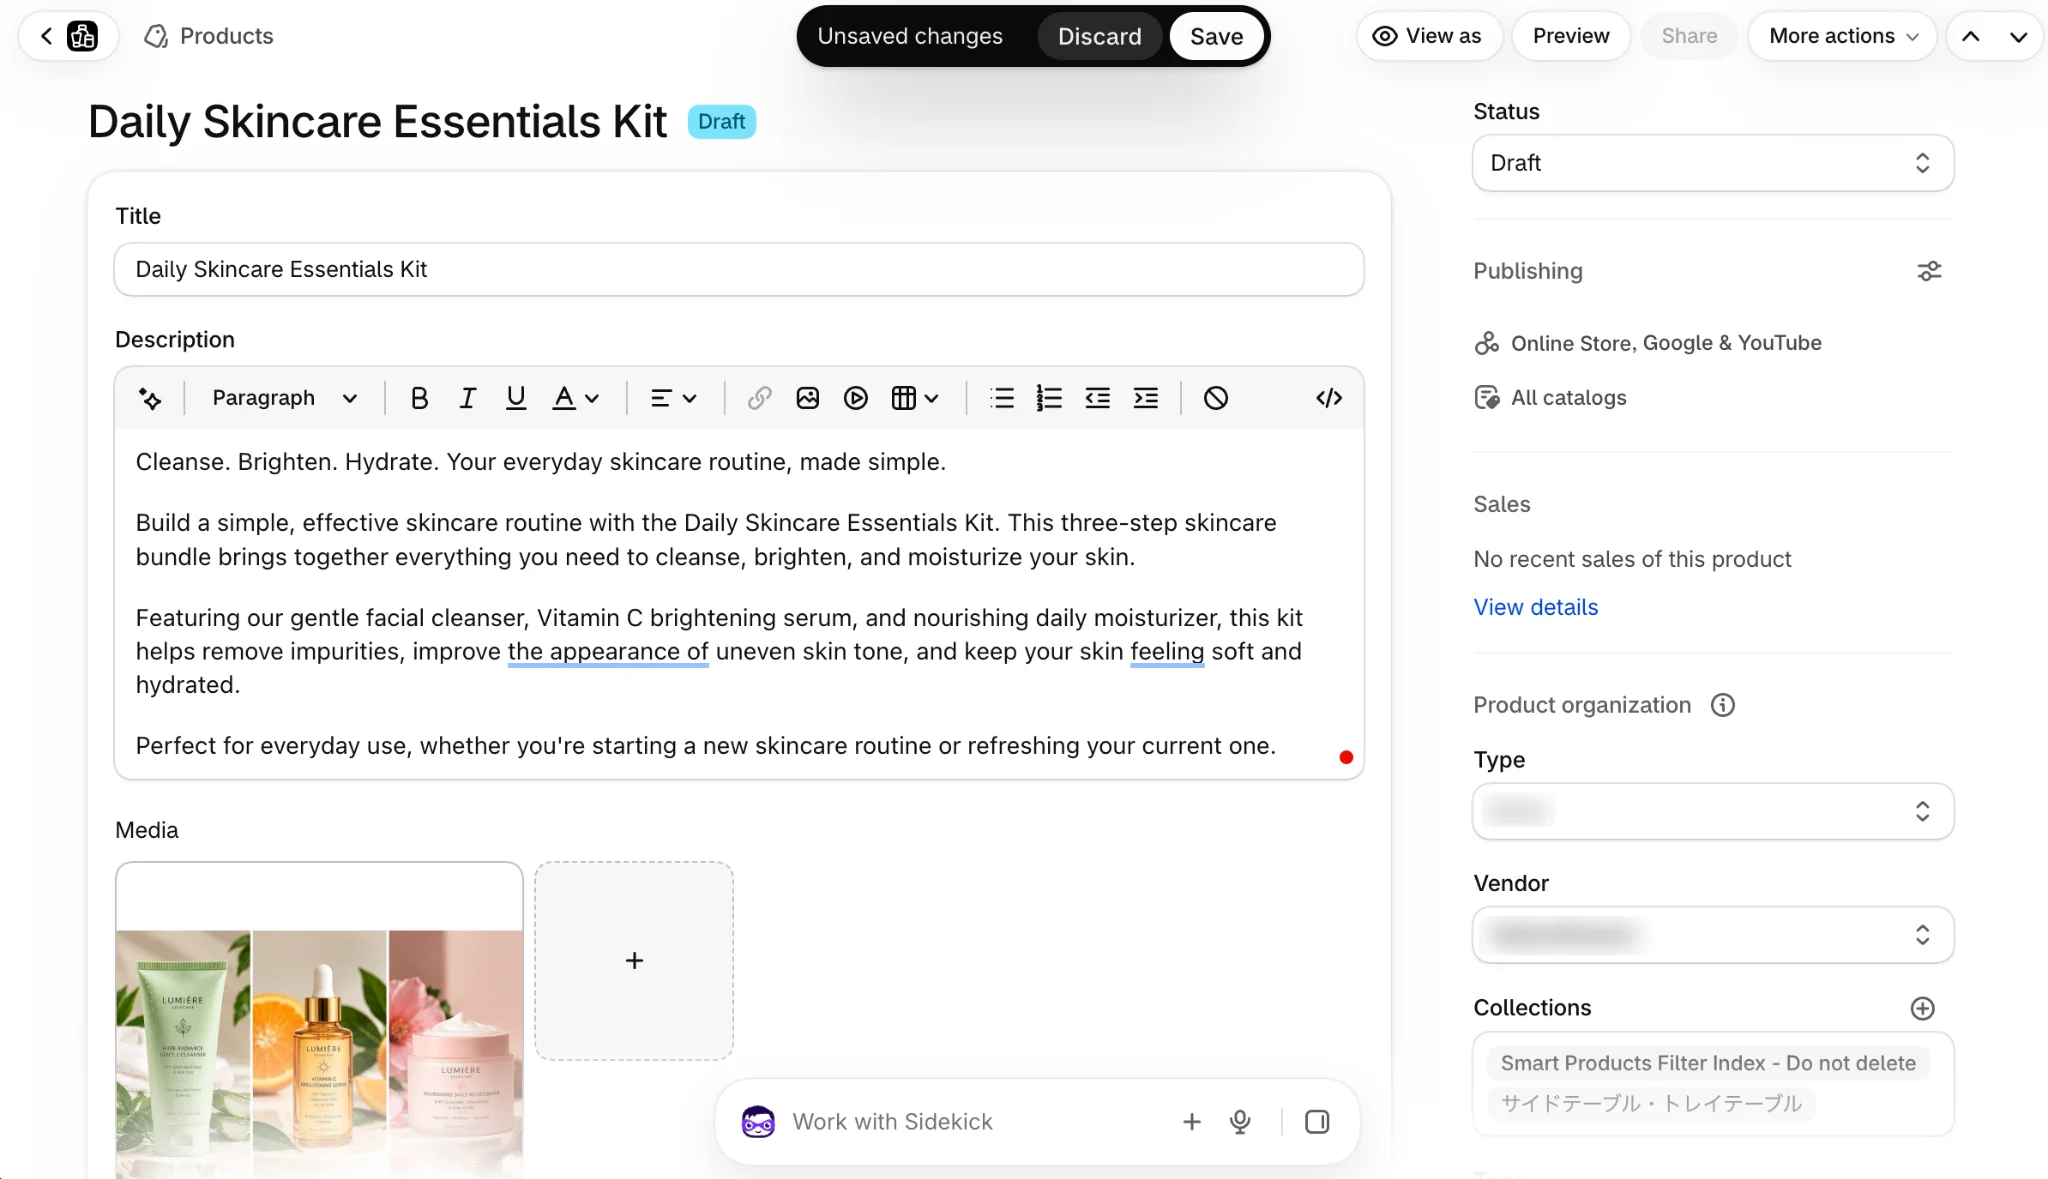Add new media with plus tile

[x=634, y=960]
